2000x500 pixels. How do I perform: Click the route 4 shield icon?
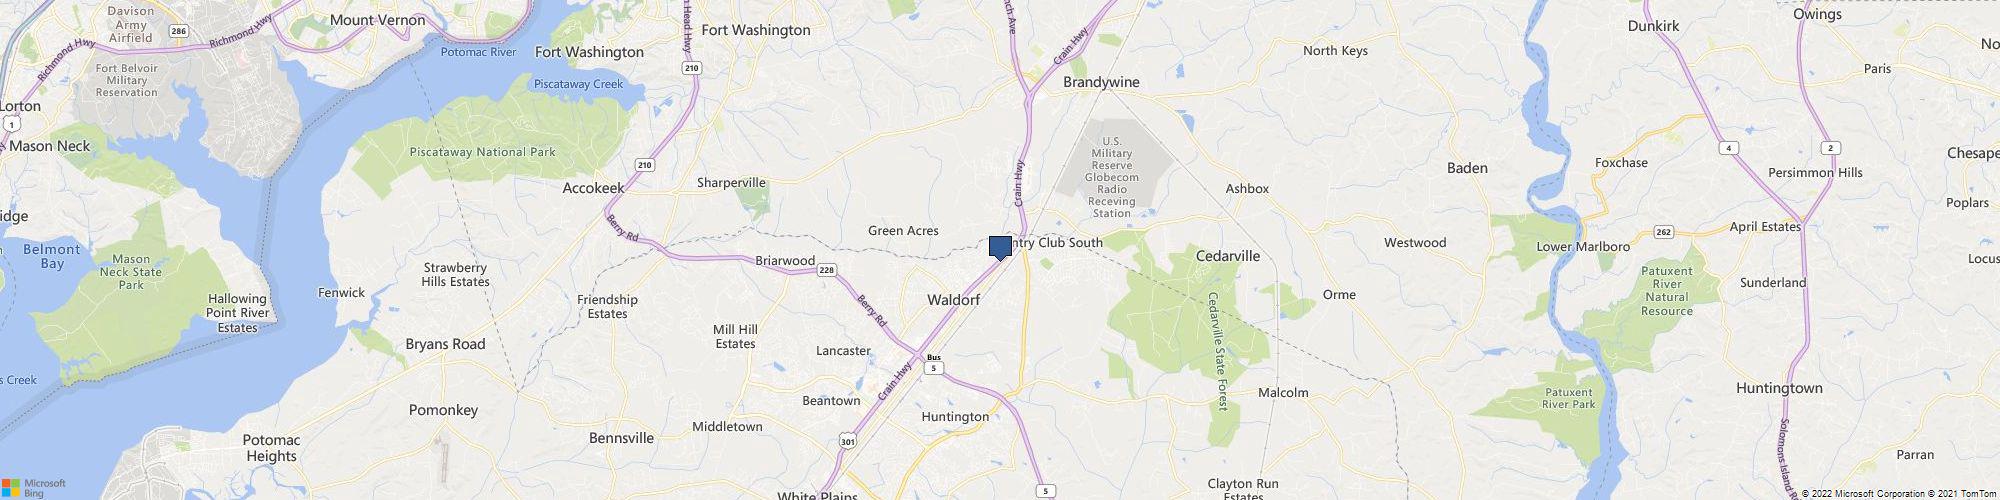pos(1729,148)
